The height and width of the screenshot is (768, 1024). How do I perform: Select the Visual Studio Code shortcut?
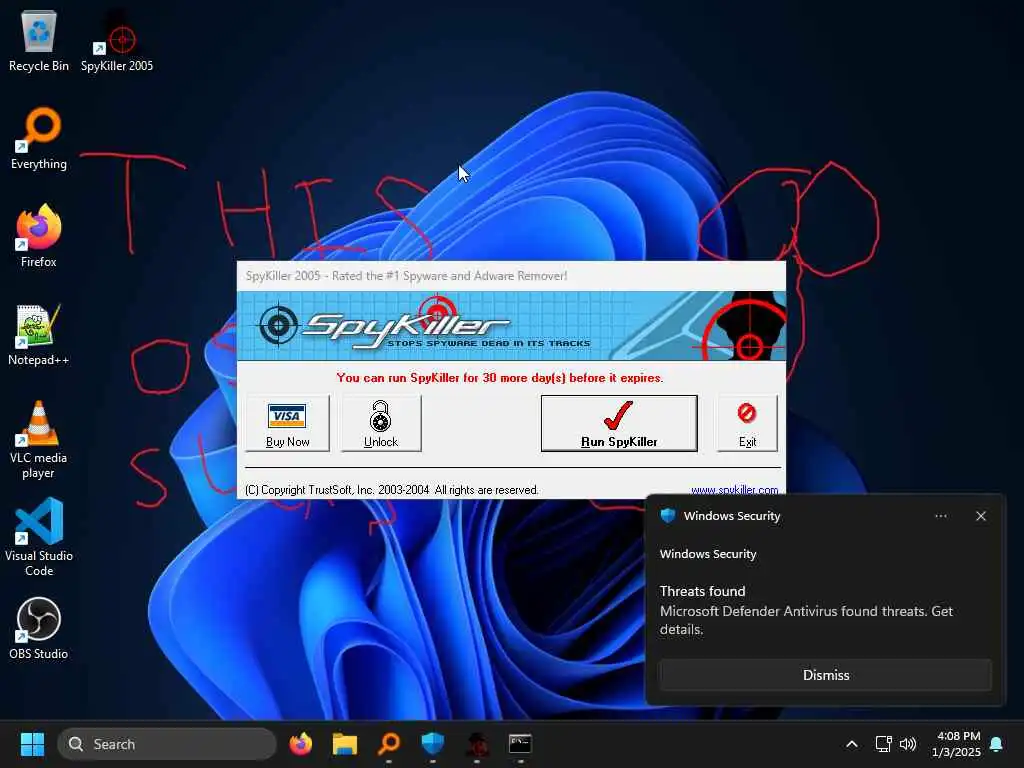tap(39, 537)
